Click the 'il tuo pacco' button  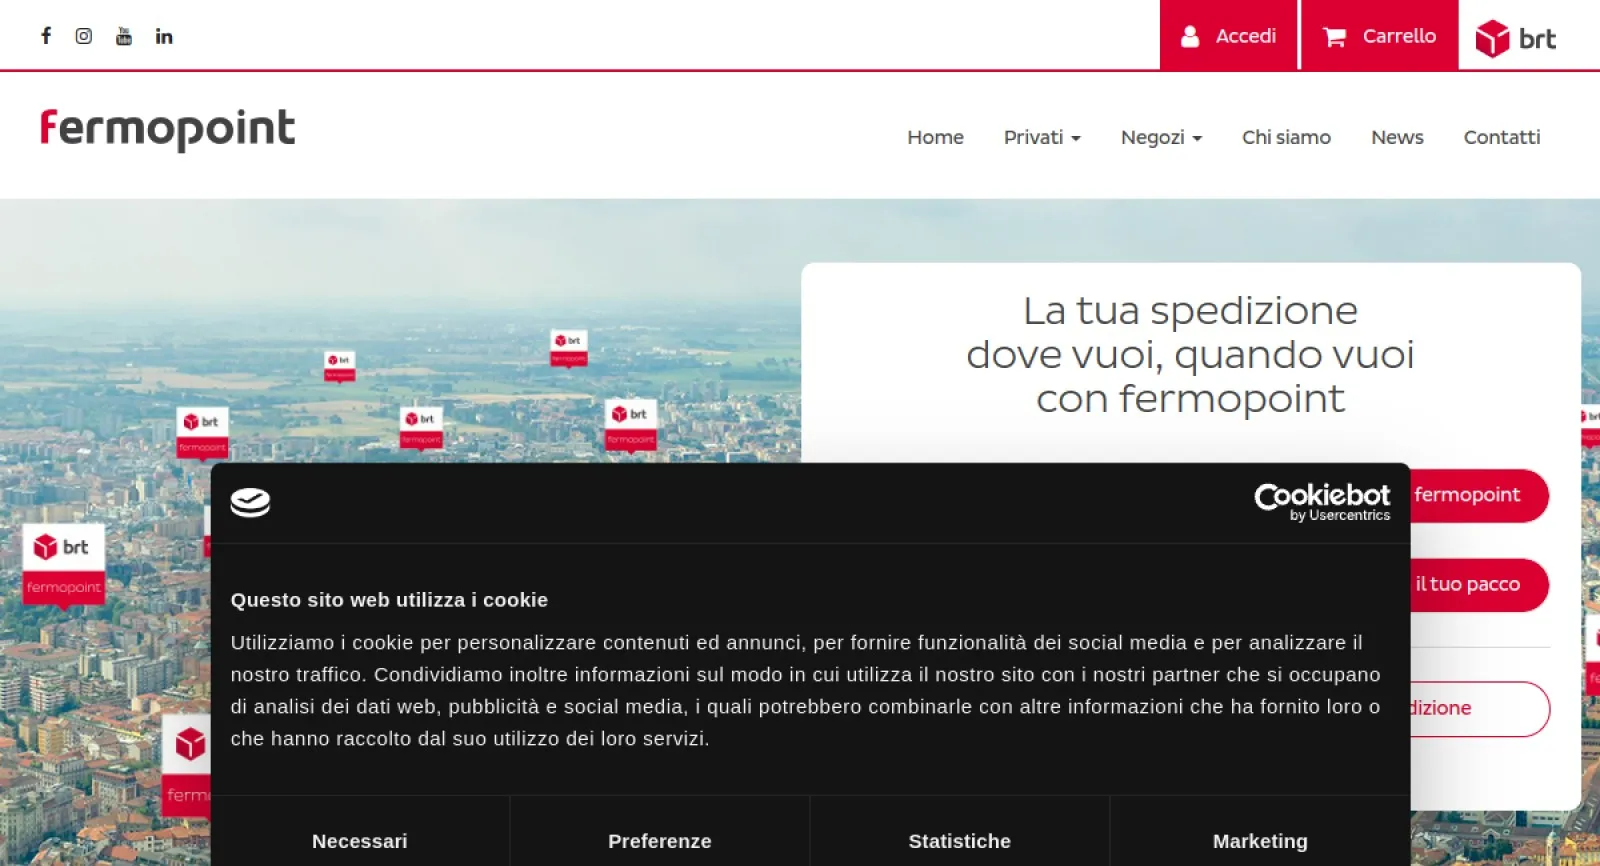coord(1479,584)
